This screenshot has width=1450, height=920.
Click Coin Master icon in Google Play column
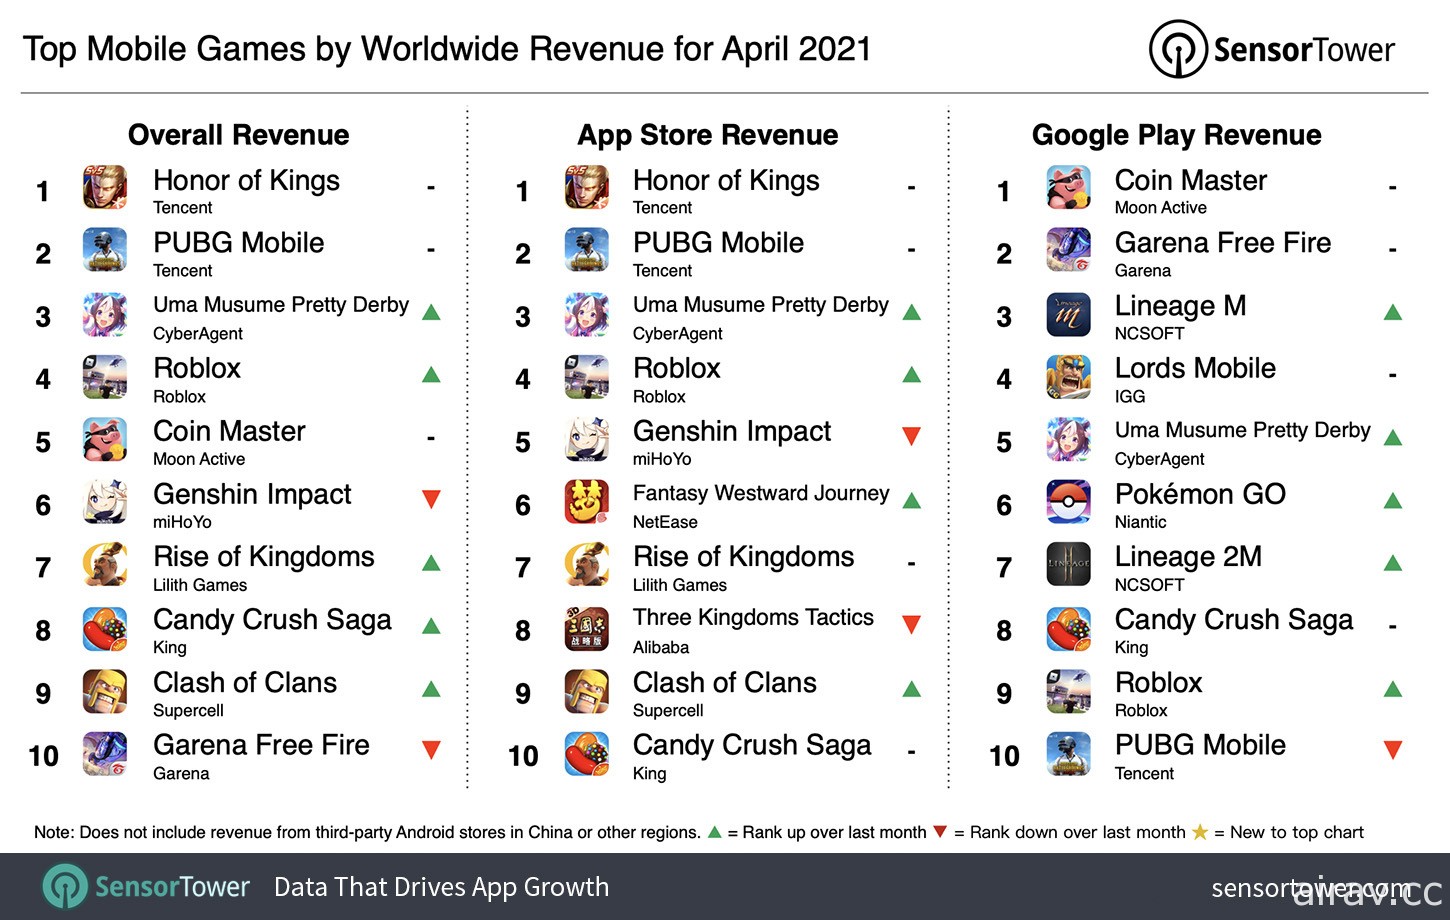1069,187
